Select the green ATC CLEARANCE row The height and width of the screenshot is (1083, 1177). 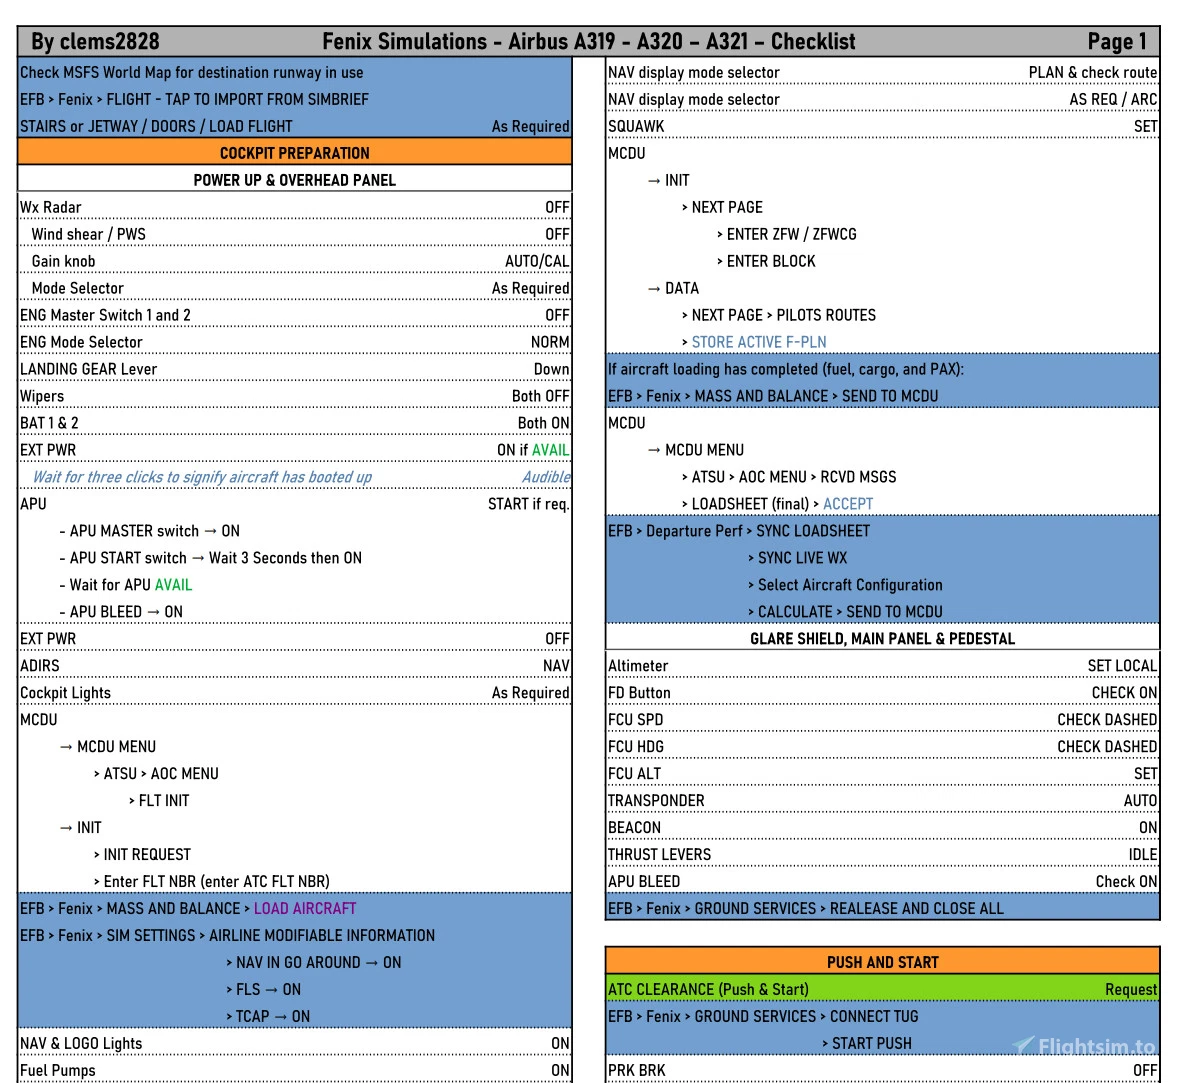tap(882, 989)
